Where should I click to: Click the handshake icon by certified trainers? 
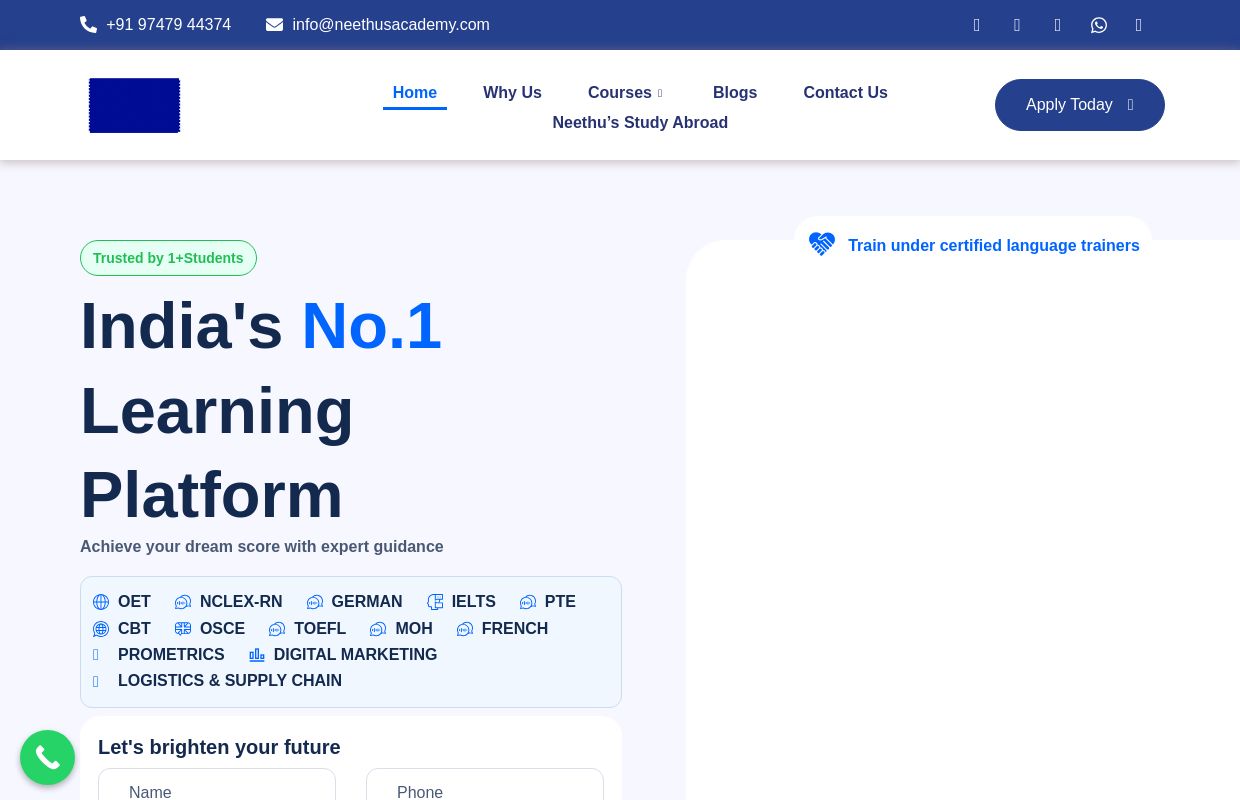(x=822, y=245)
